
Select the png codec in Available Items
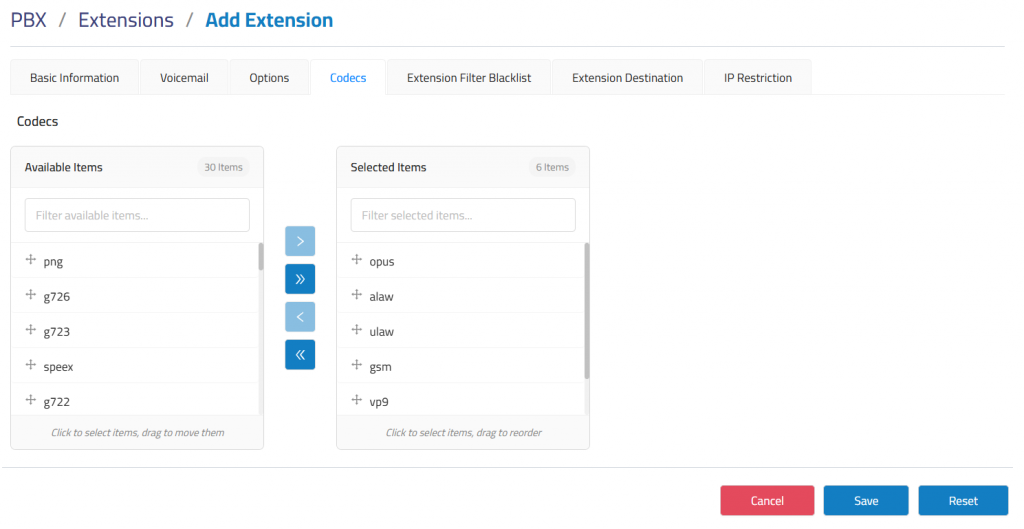[54, 262]
